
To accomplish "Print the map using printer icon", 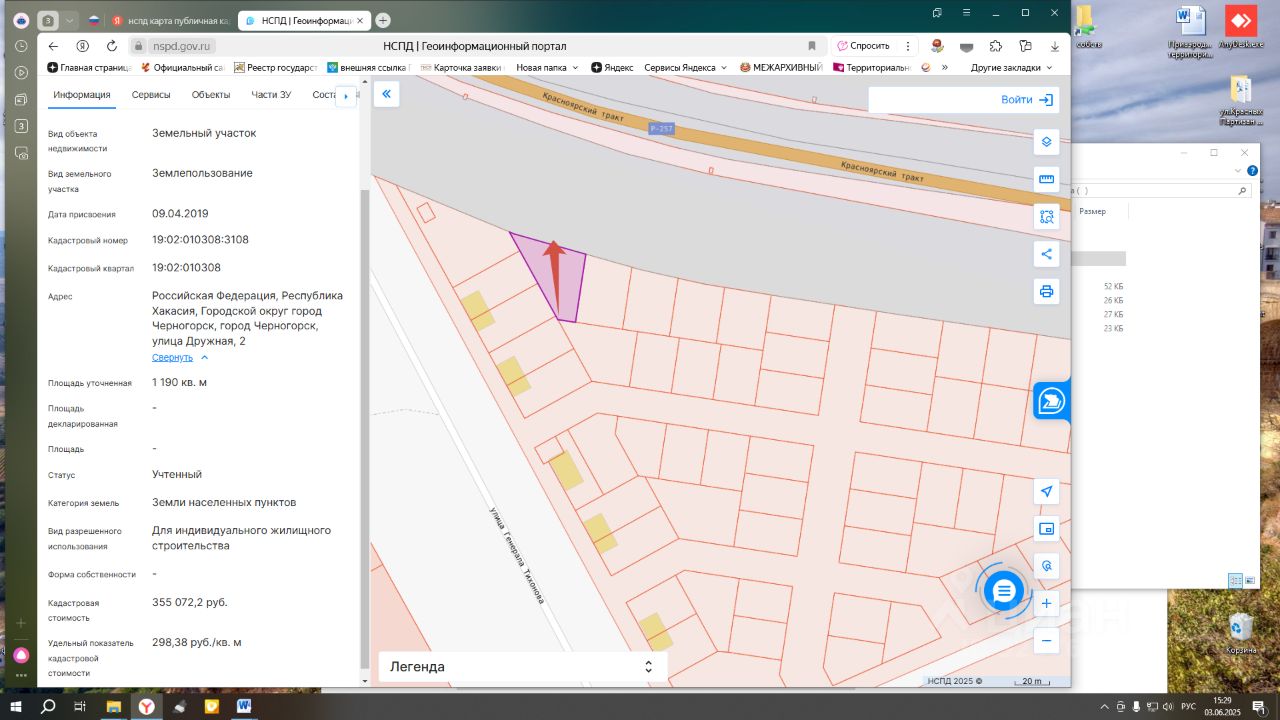I will click(x=1047, y=291).
